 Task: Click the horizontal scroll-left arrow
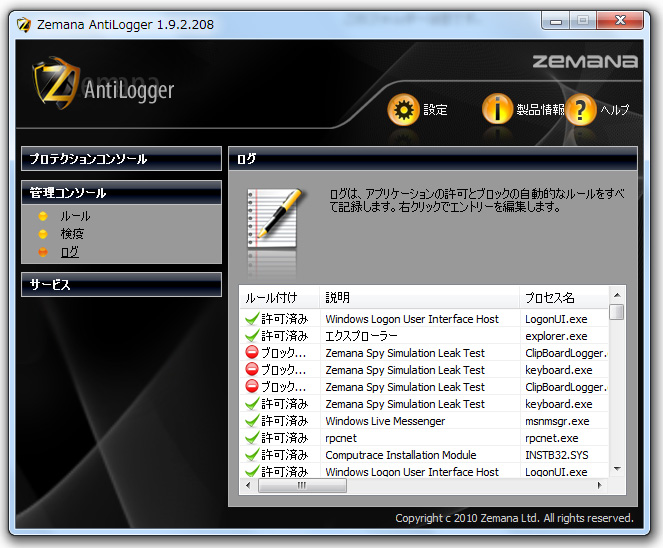pos(248,485)
